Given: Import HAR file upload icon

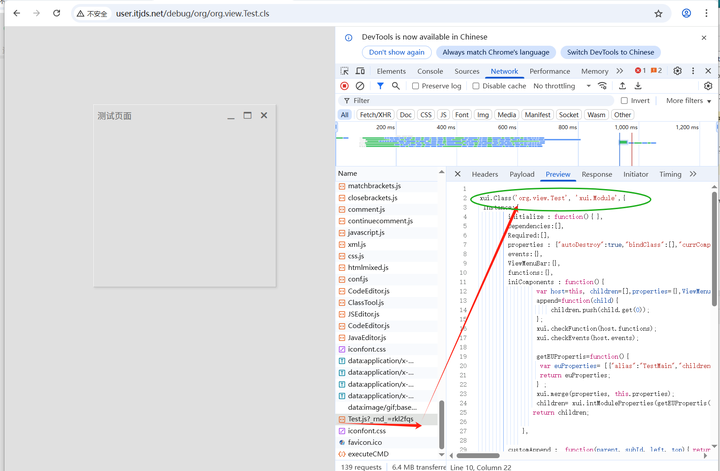Looking at the screenshot, I should tap(622, 86).
